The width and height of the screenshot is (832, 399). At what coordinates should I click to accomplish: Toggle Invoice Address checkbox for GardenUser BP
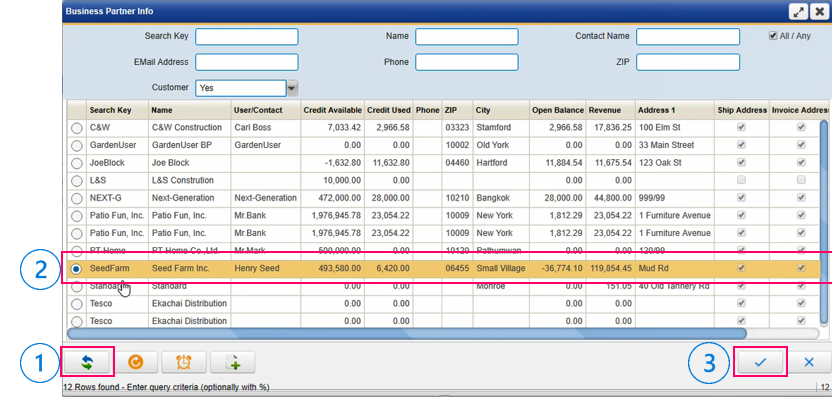[x=801, y=145]
